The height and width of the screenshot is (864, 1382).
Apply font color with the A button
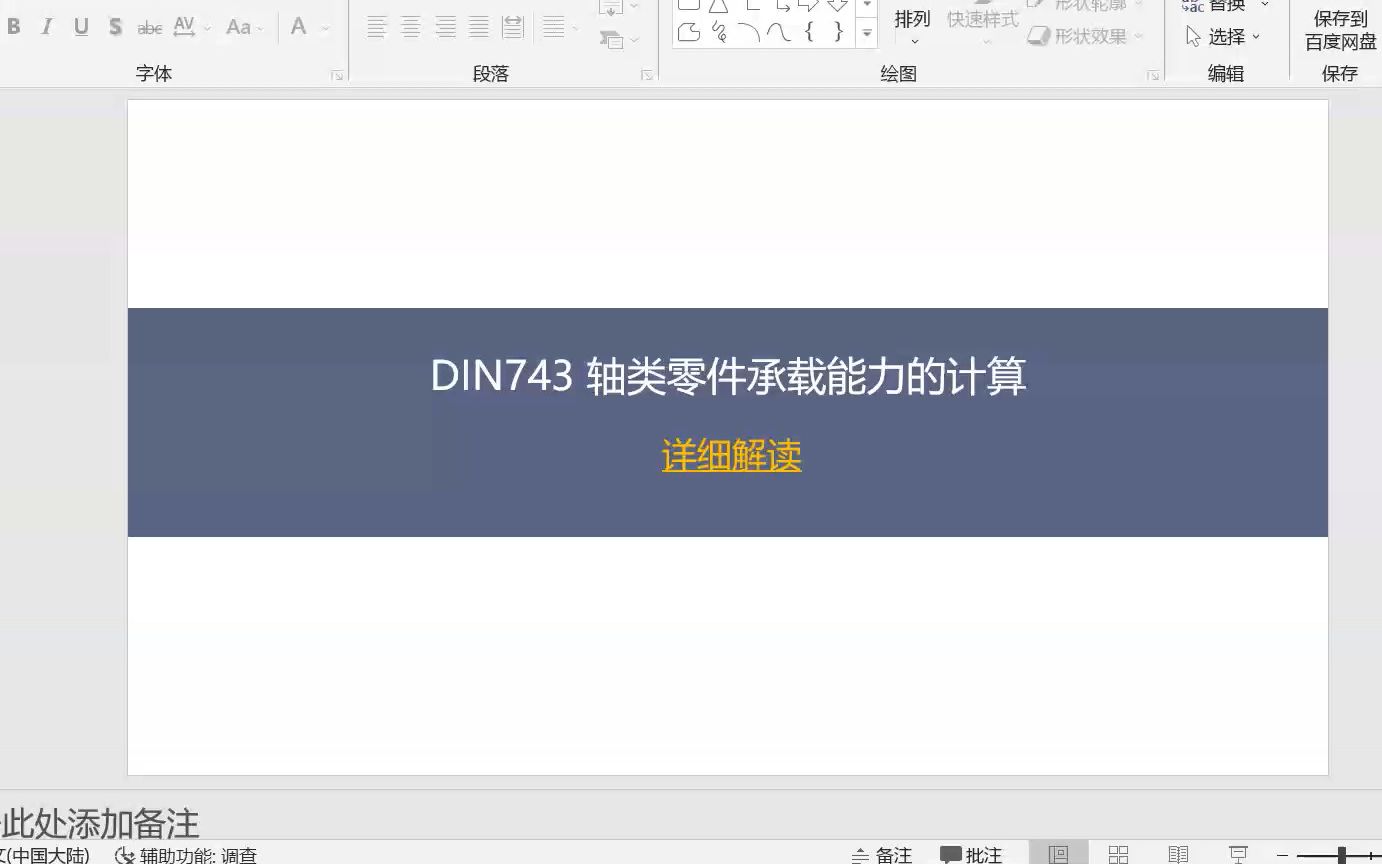tap(298, 27)
